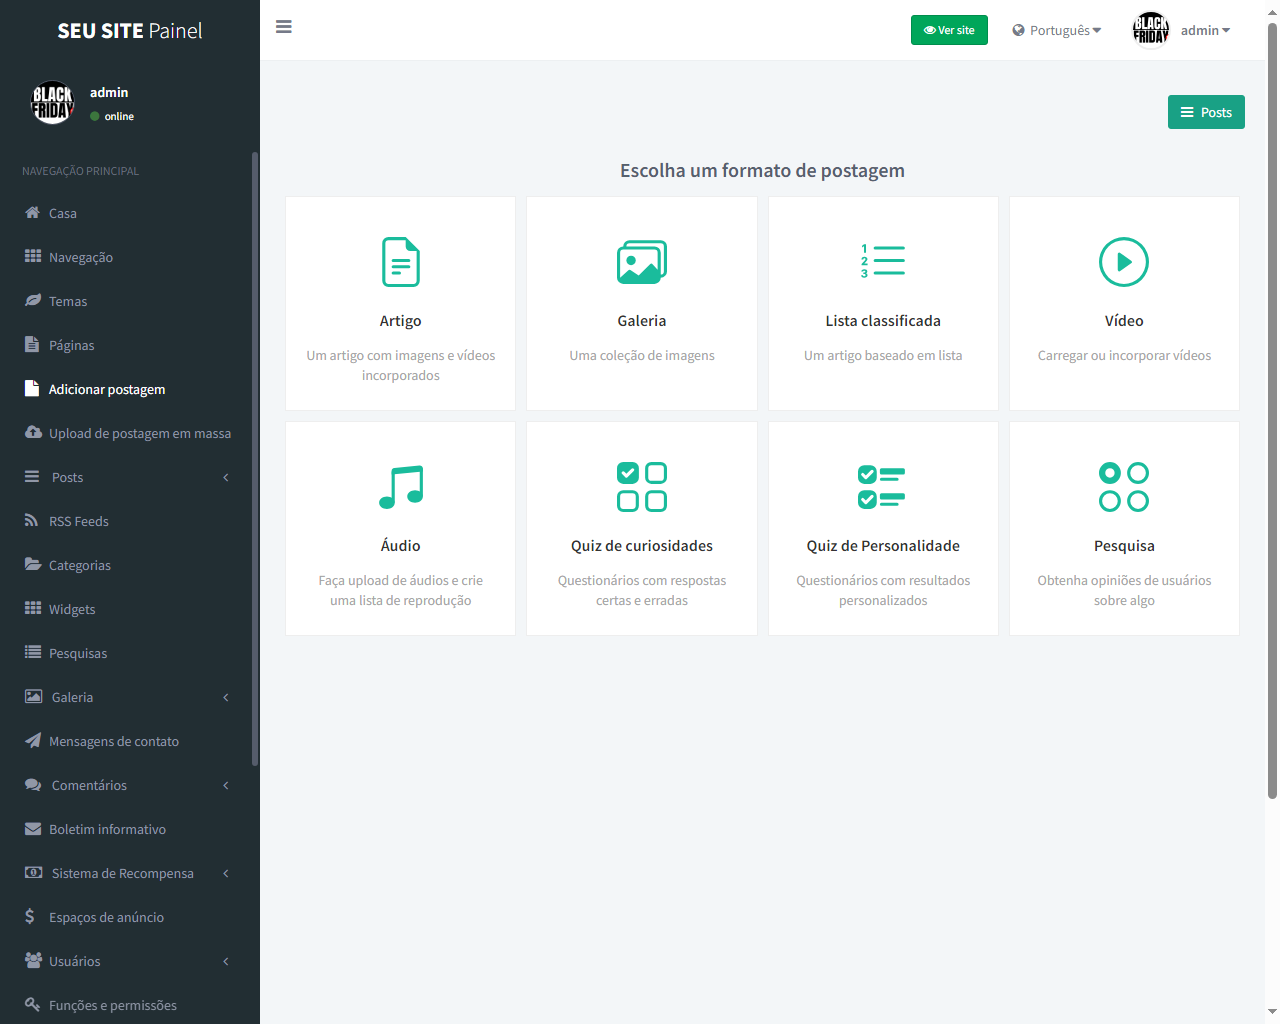Viewport: 1280px width, 1024px height.
Task: Go to Upload de postagem em massa
Action: pos(139,433)
